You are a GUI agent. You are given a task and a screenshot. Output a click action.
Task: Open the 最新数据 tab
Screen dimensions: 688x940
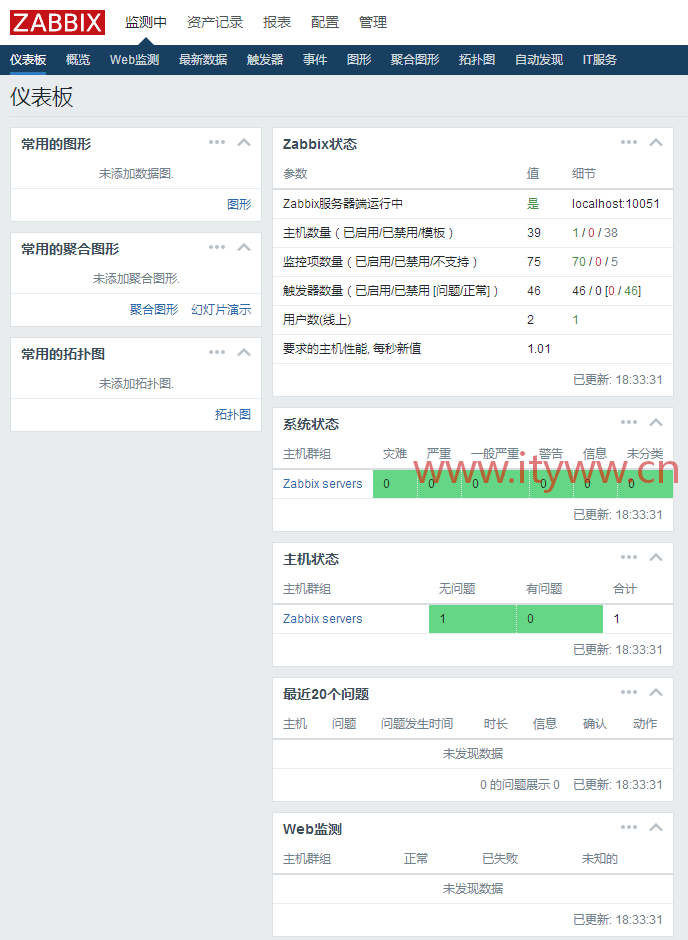(203, 60)
